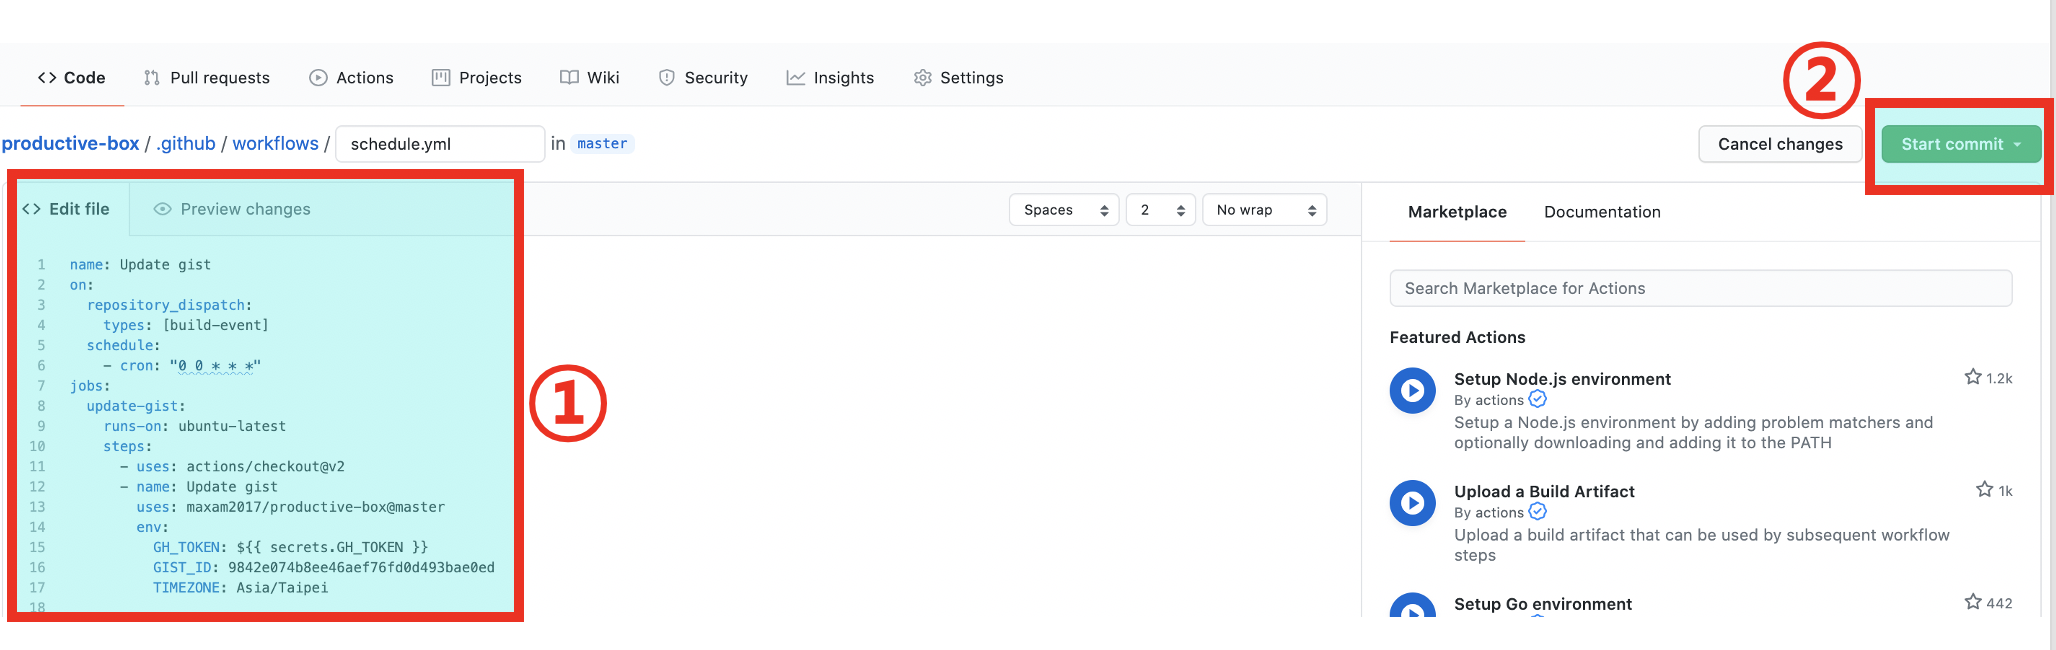Click the Setup Node.js environment play icon

1412,391
